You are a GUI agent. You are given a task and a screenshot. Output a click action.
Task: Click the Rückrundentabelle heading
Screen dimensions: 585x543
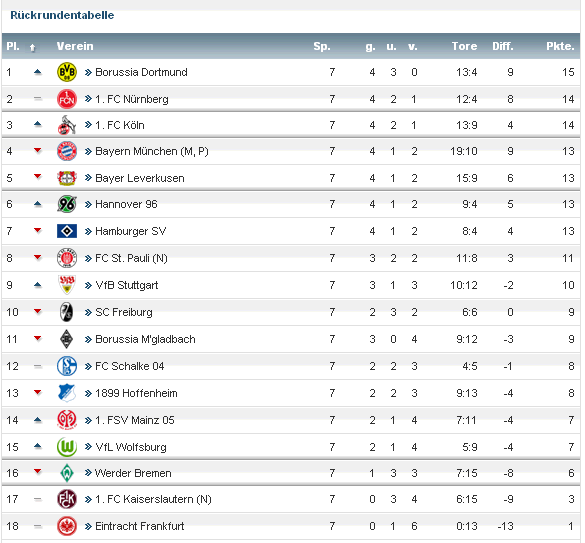point(62,15)
